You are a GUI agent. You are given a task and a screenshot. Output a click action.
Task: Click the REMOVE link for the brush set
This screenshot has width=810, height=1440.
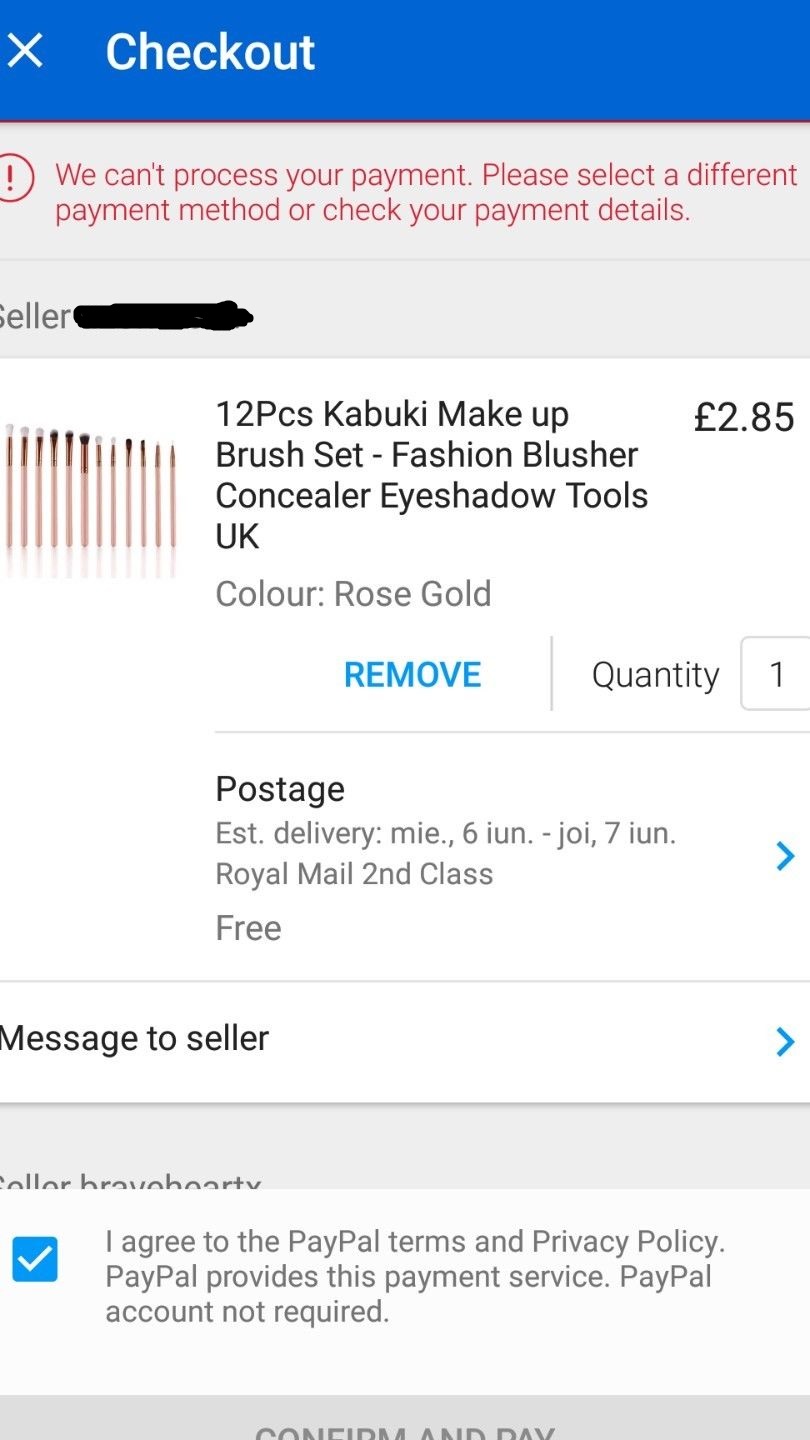pos(412,675)
